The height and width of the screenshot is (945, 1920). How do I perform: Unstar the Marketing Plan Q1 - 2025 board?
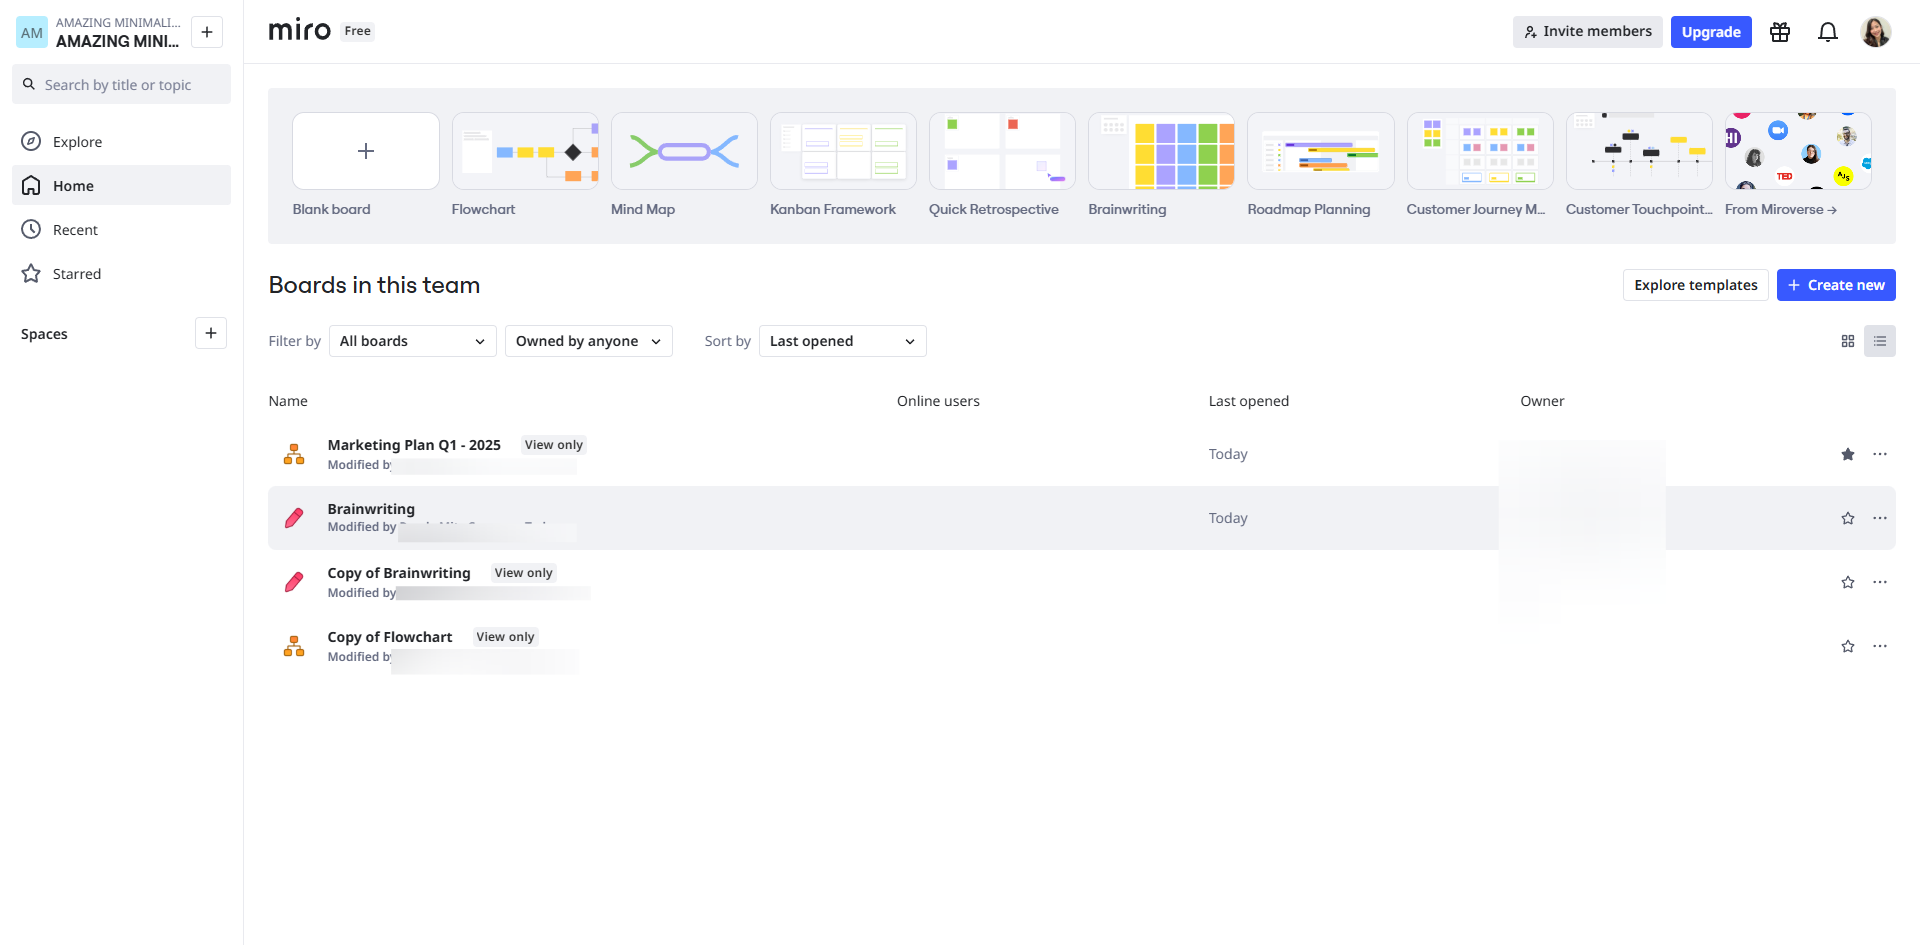pos(1848,454)
